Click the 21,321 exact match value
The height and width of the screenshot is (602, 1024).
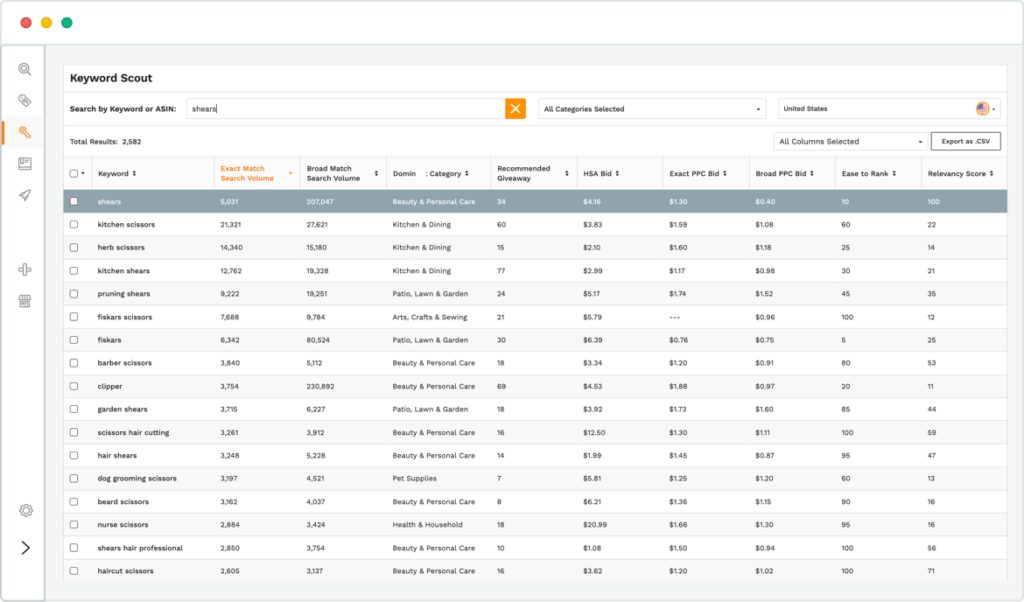coord(231,225)
